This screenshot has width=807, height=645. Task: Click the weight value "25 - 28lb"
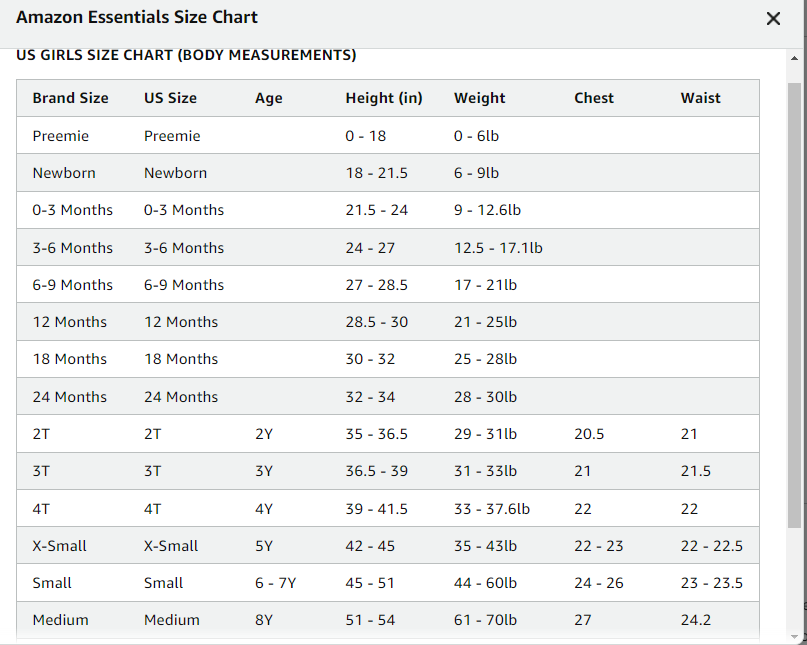pos(485,359)
